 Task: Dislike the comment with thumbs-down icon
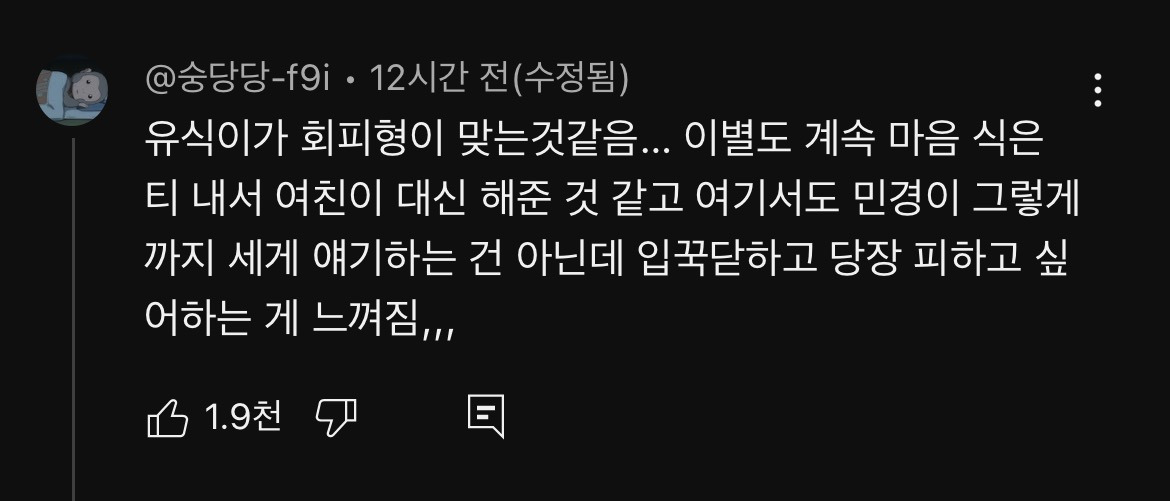point(336,417)
